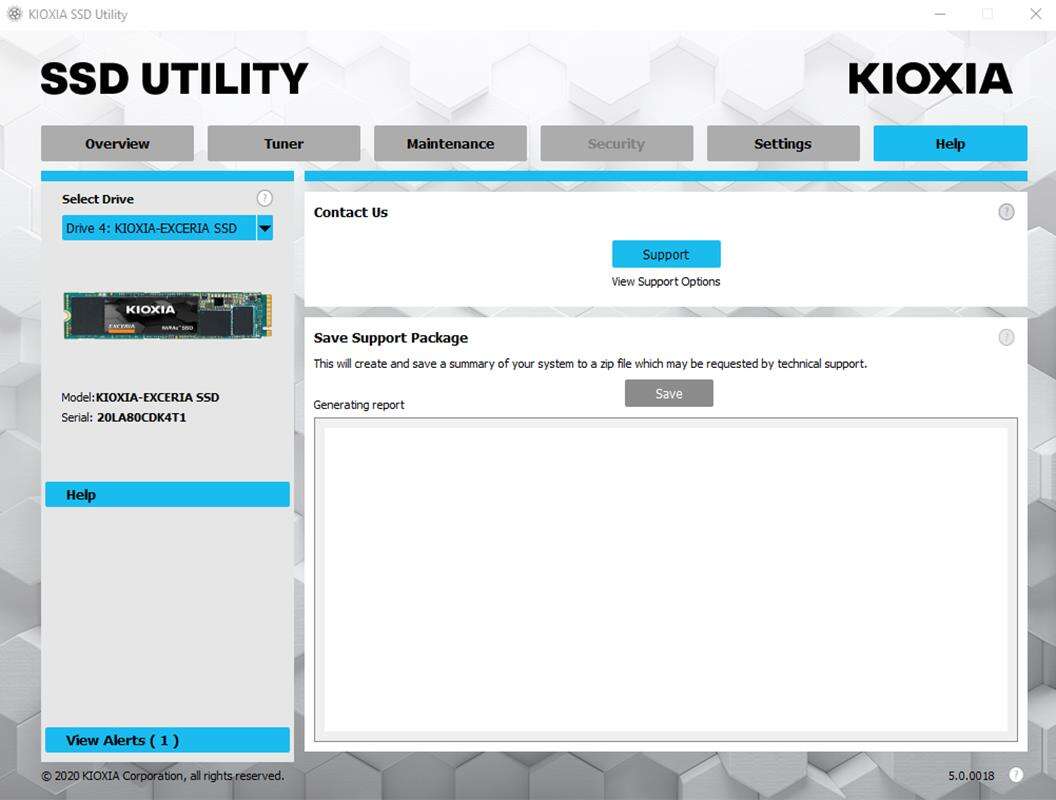Minimize the KIOXIA SSD Utility window

pyautogui.click(x=941, y=14)
